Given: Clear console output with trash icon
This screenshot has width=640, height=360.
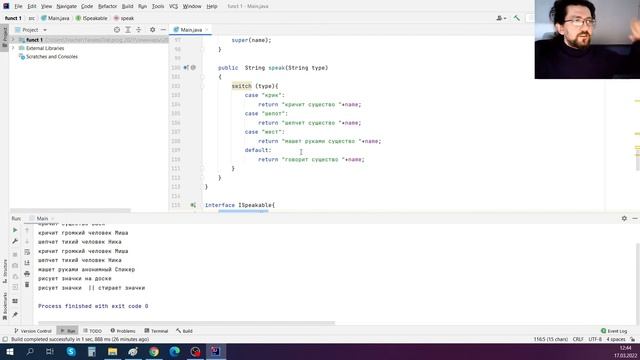Looking at the screenshot, I should [x=27, y=284].
